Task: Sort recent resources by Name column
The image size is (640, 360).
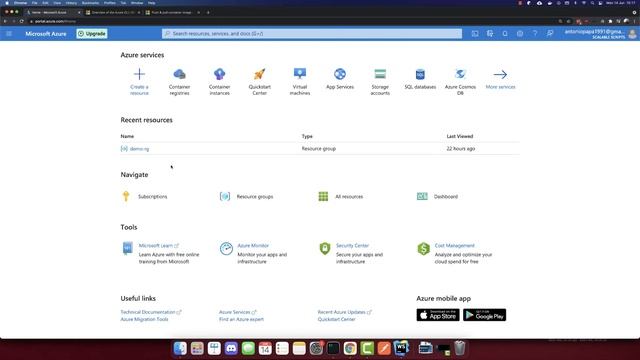Action: pyautogui.click(x=127, y=136)
